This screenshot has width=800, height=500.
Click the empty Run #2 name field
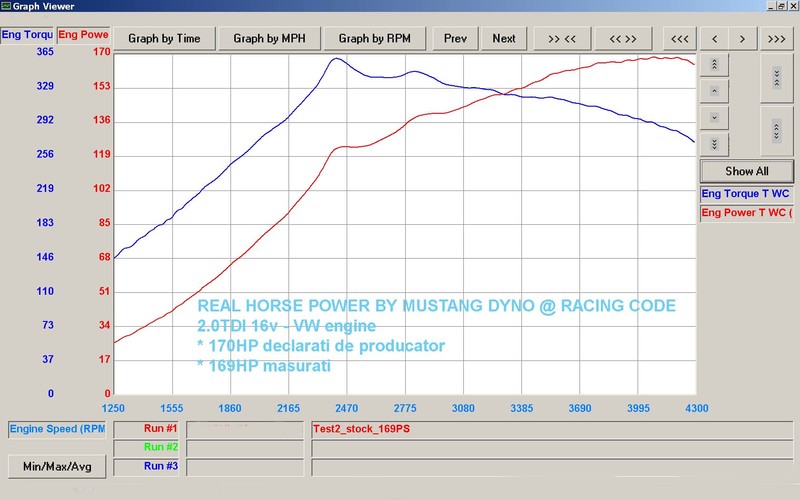point(553,448)
